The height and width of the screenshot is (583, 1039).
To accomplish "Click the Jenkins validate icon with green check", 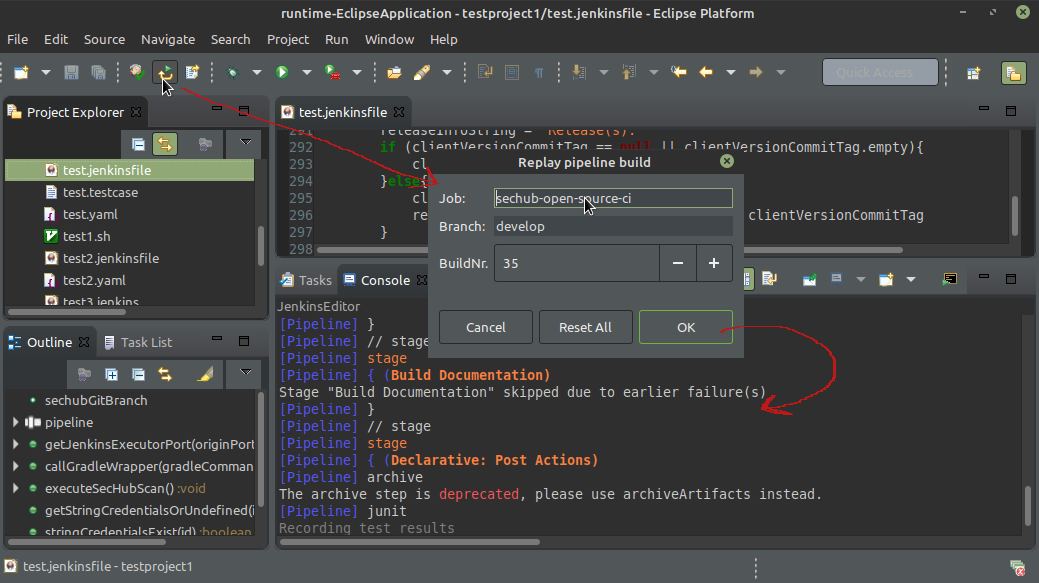I will coord(137,72).
